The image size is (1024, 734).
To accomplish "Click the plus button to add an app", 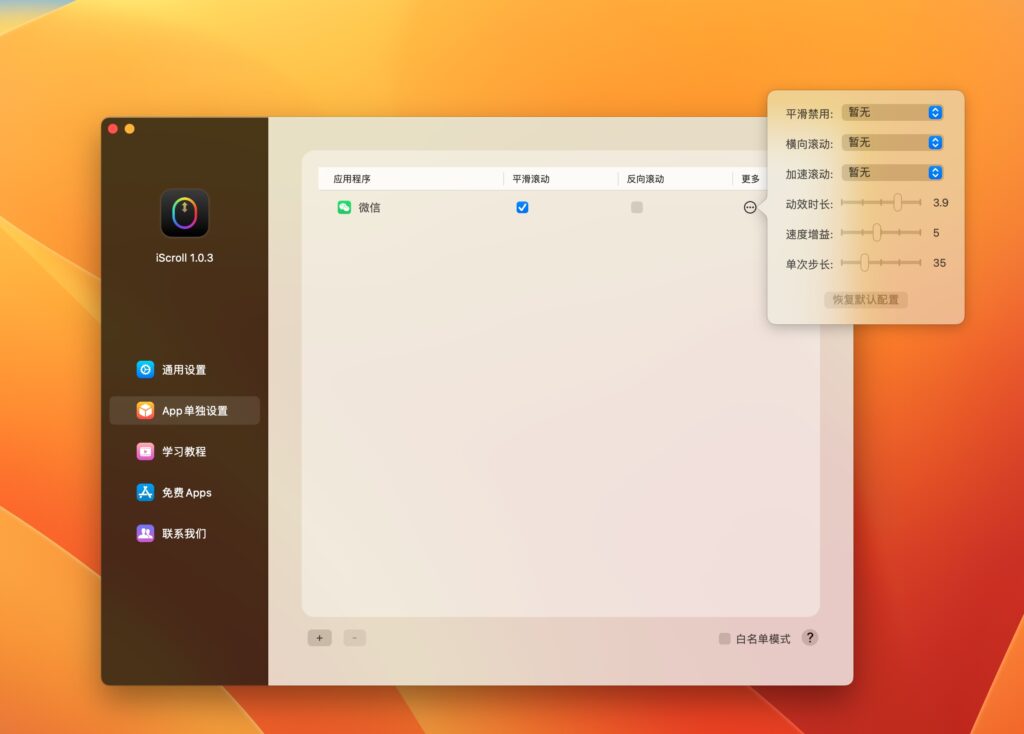I will tap(319, 637).
